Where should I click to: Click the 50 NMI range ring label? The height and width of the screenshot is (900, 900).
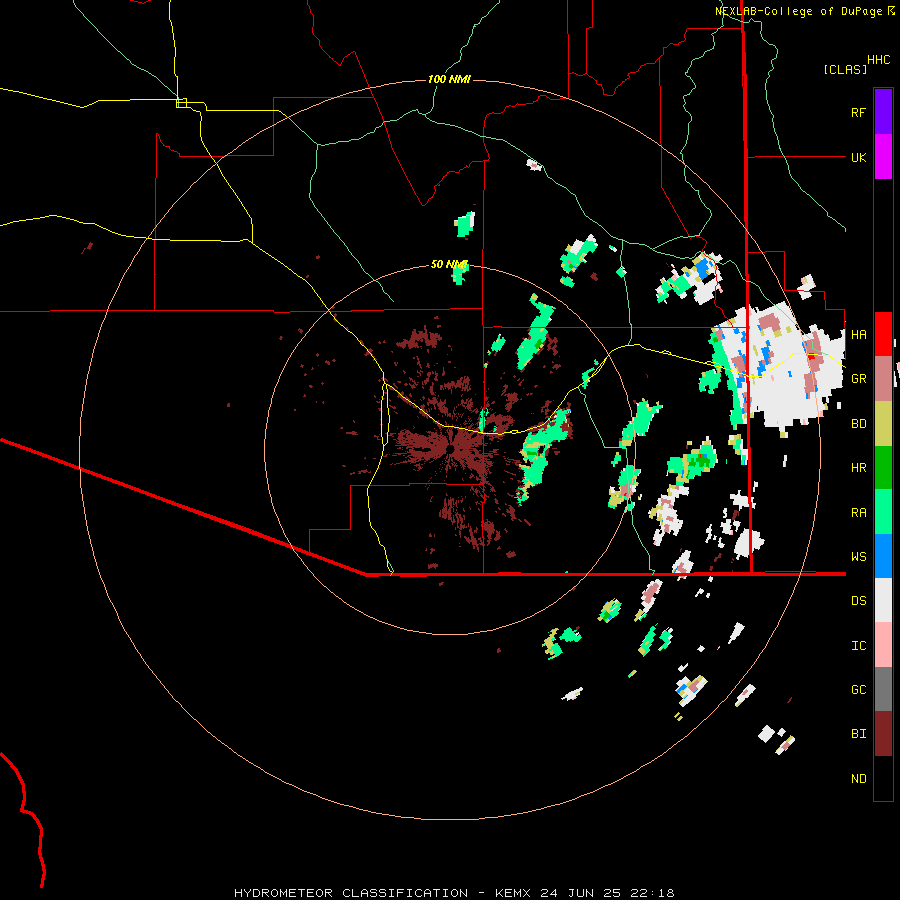[449, 265]
